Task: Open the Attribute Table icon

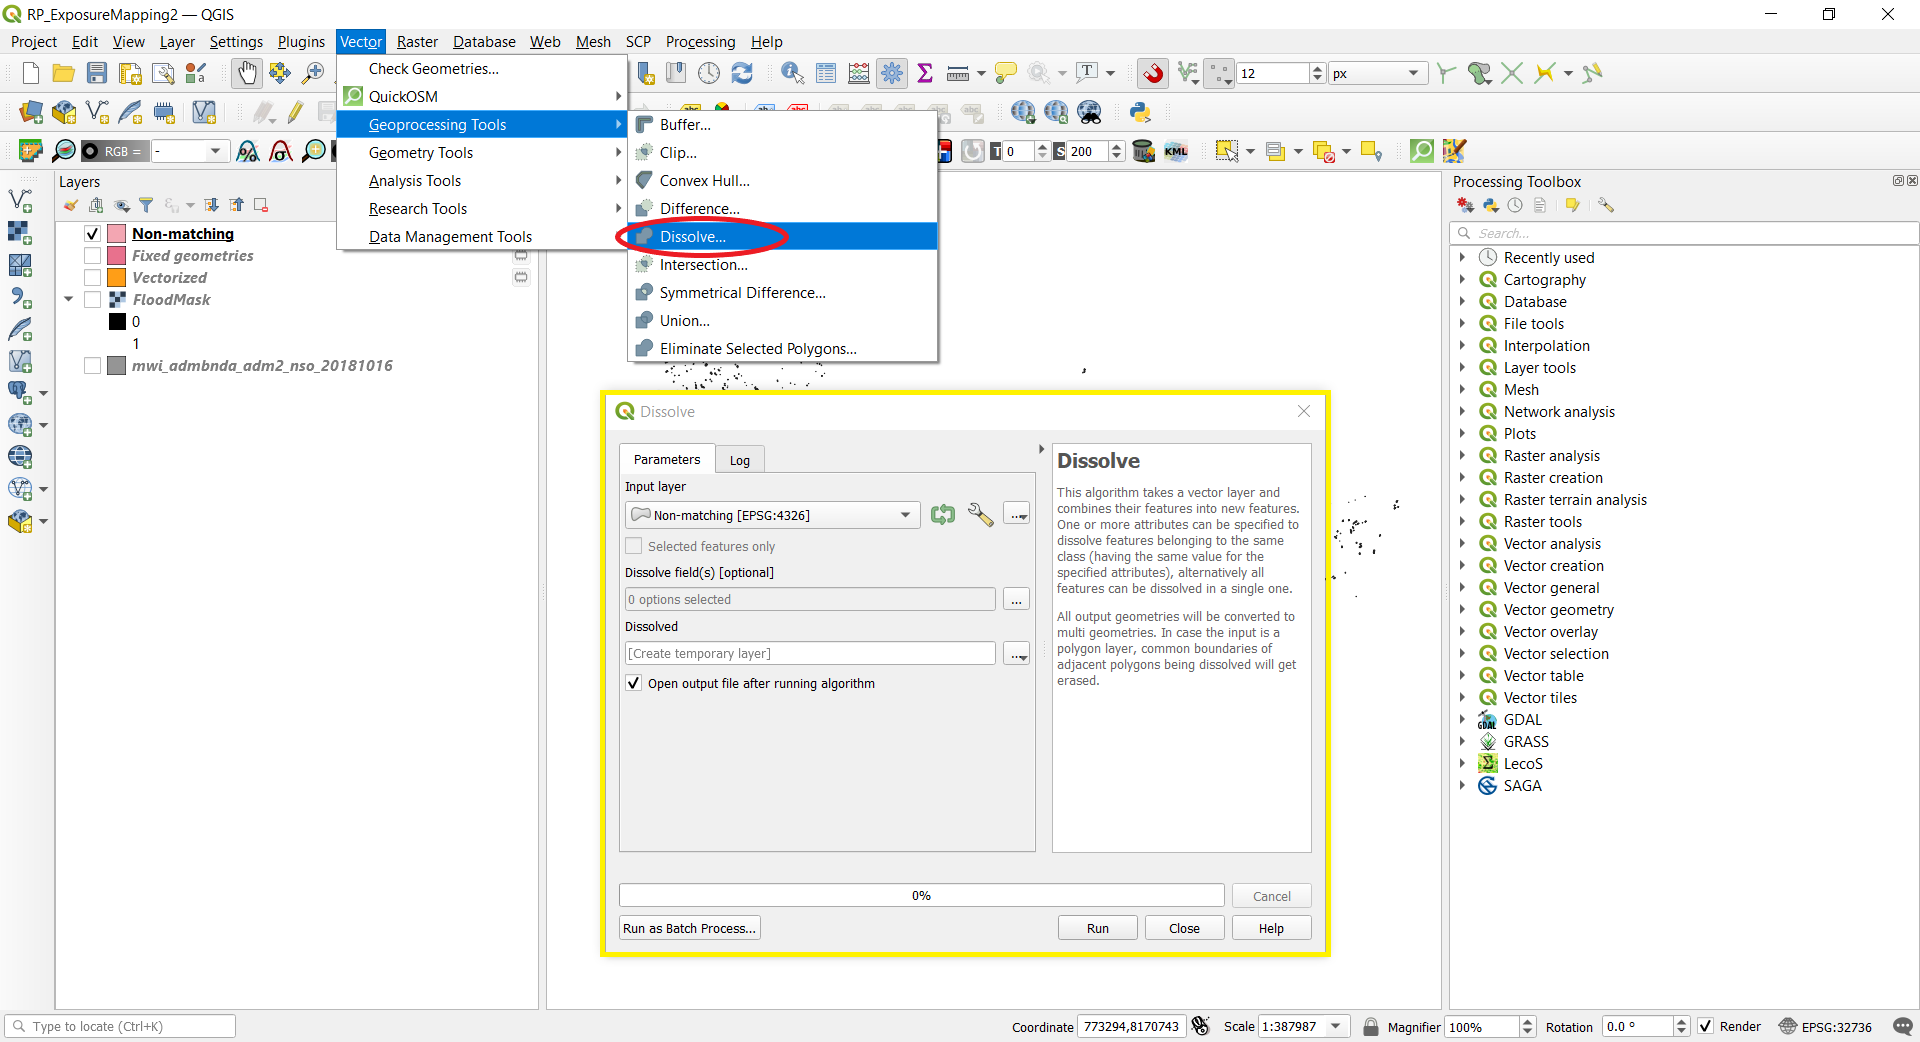Action: click(826, 73)
